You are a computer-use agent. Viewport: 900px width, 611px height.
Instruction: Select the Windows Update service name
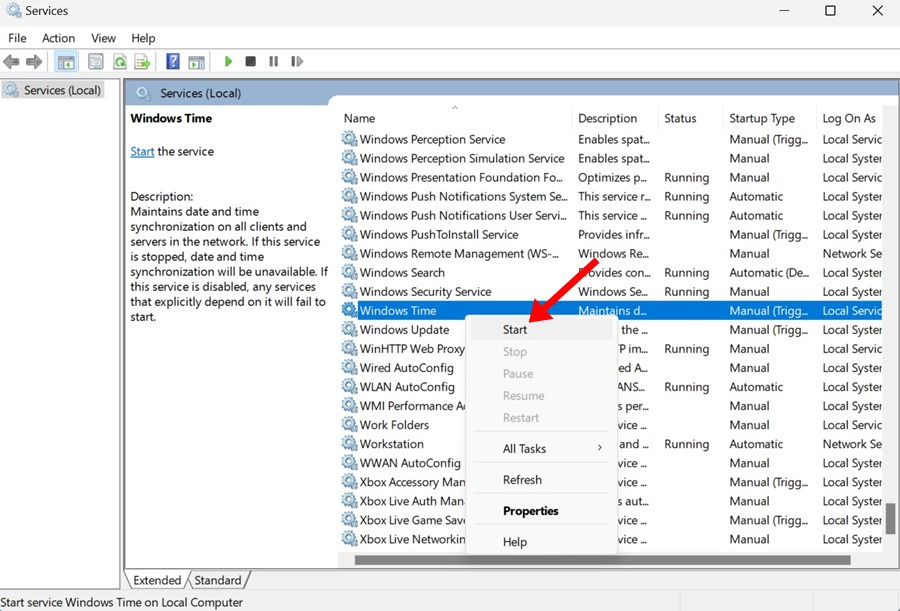coord(404,330)
